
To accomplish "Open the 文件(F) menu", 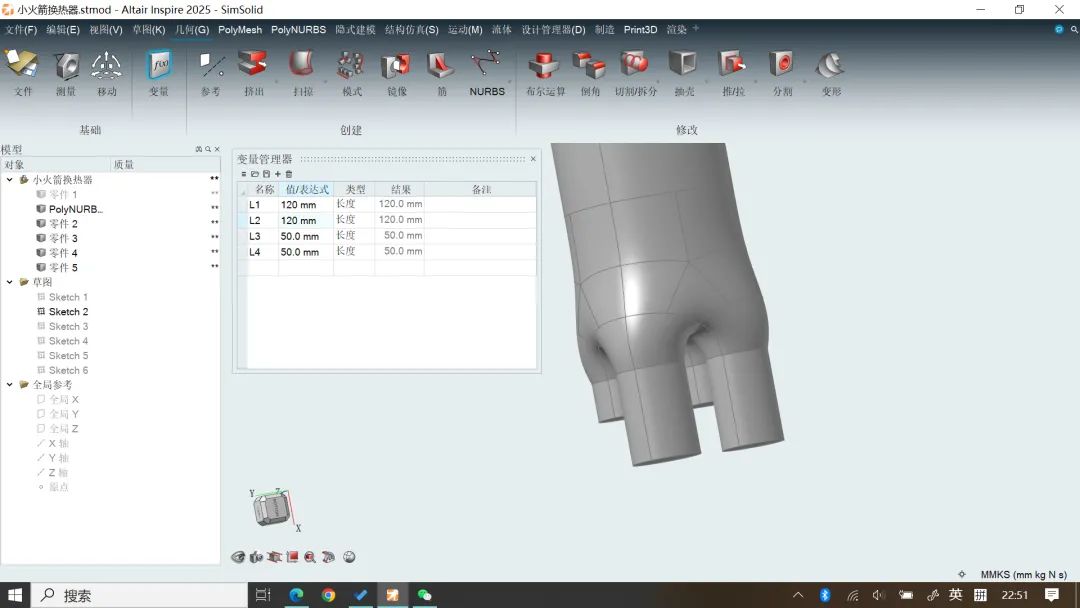I will 20,30.
